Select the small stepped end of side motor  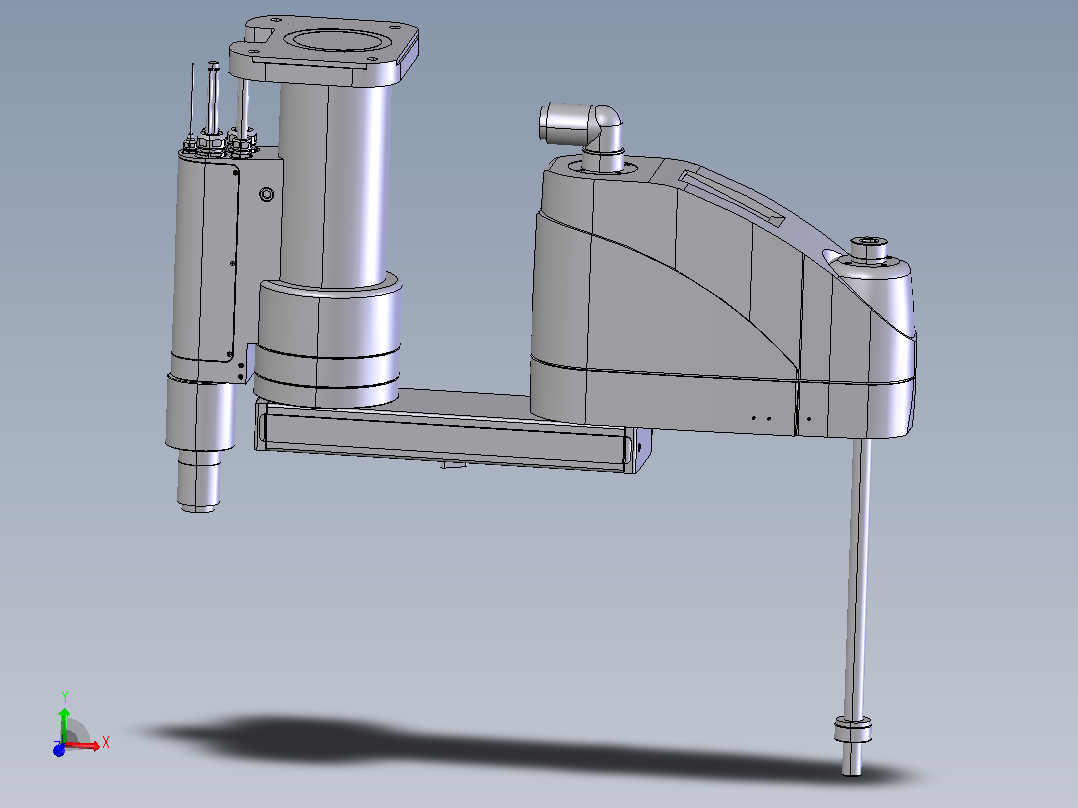coord(199,480)
